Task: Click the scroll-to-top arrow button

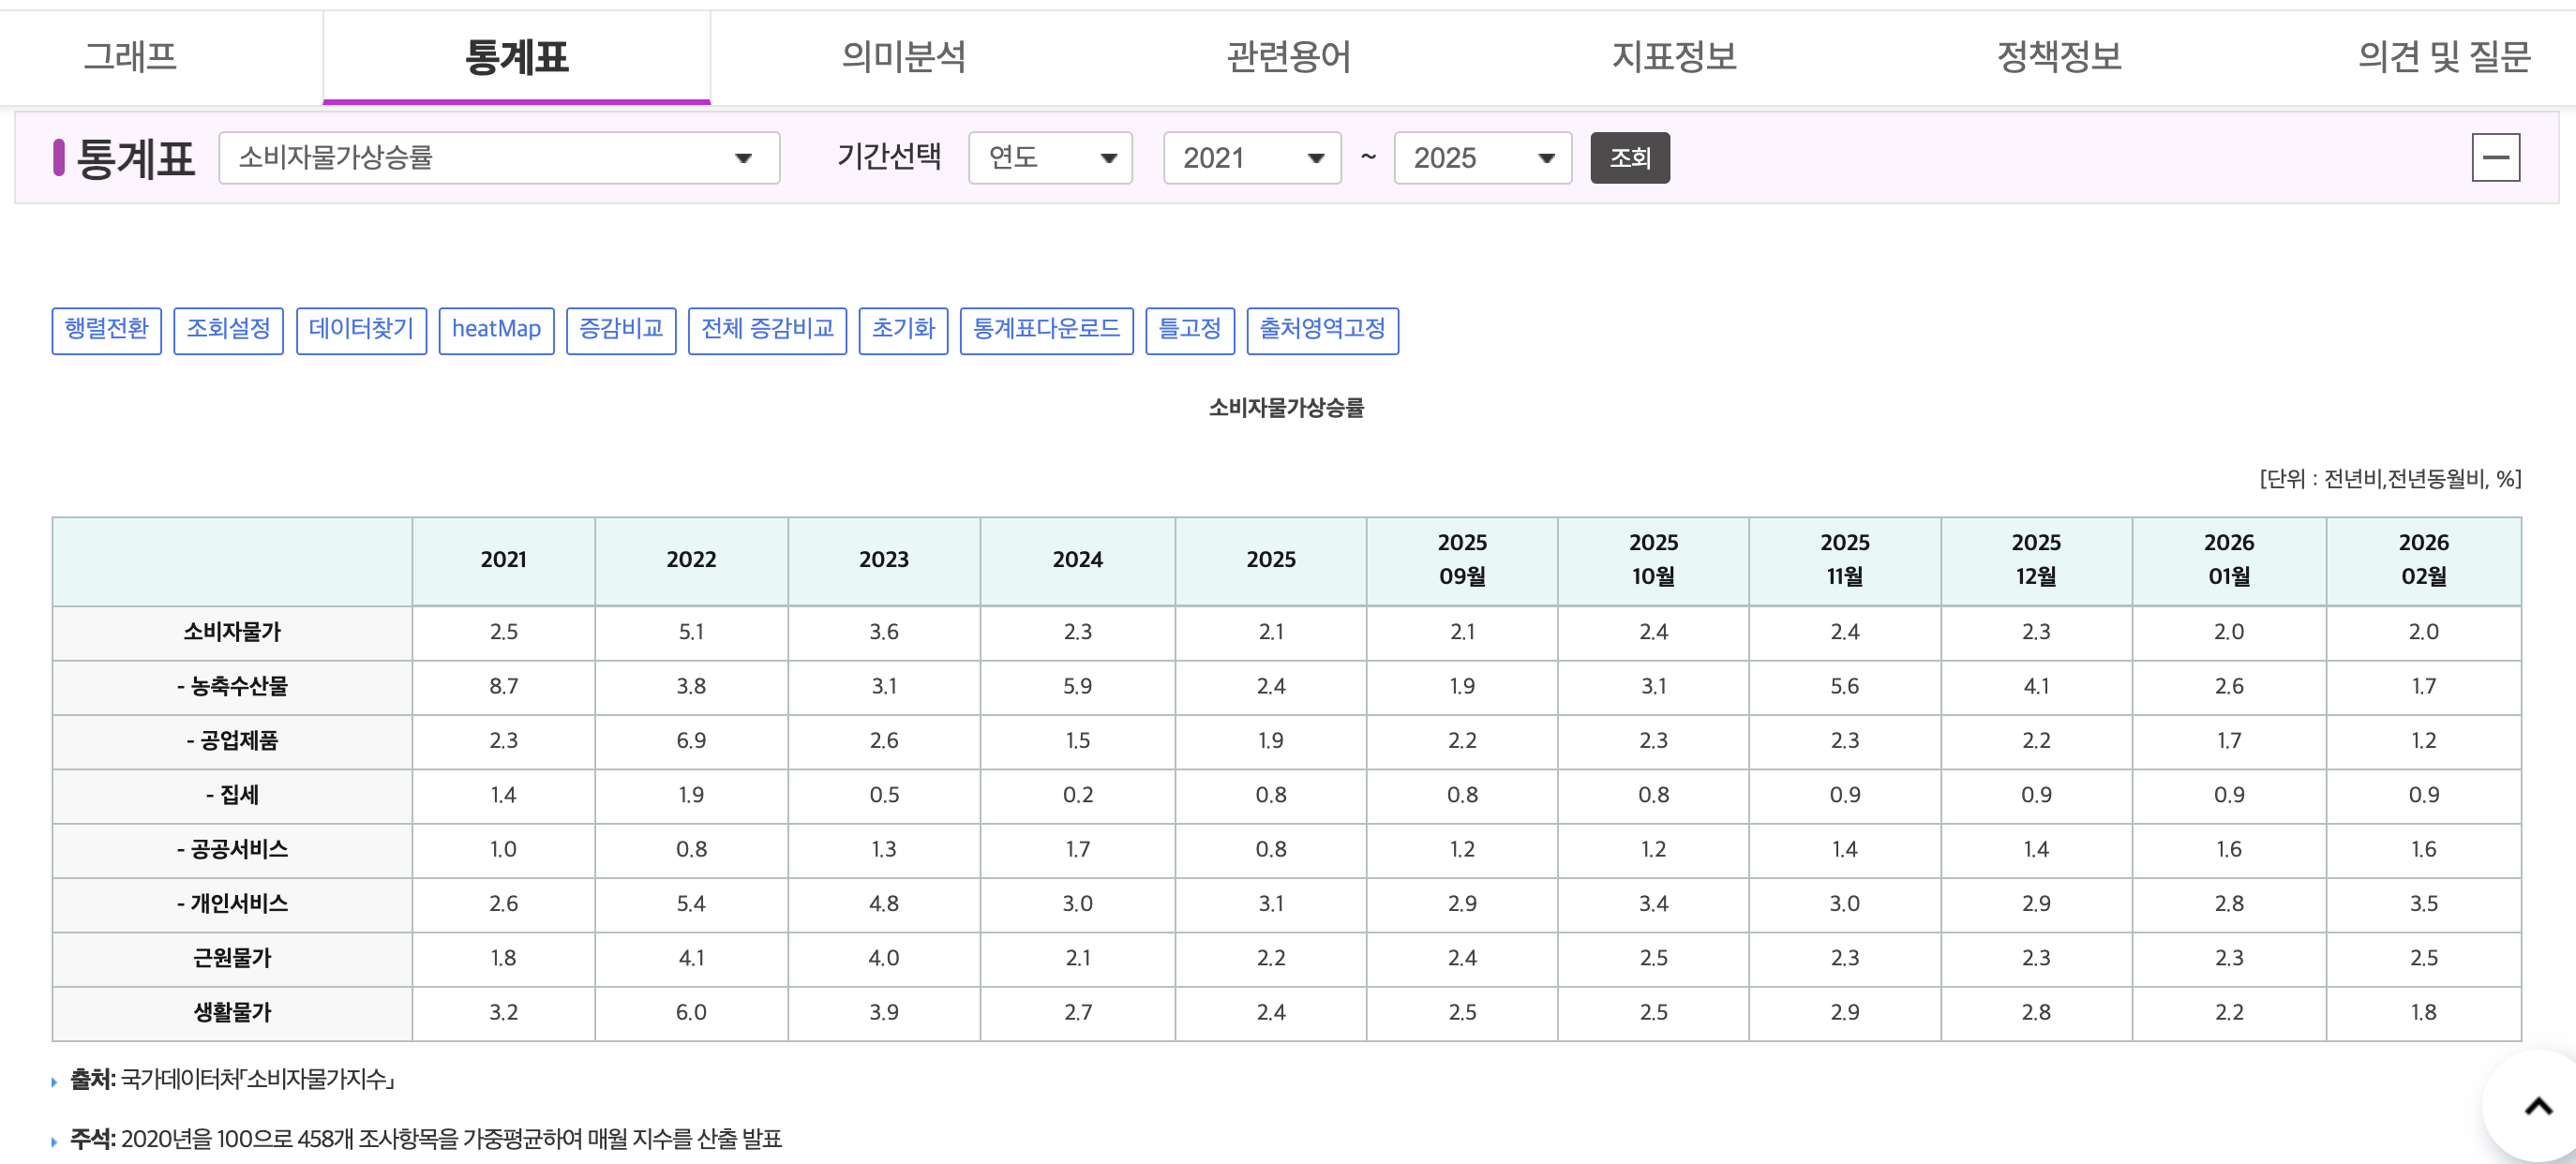Action: pos(2536,1106)
